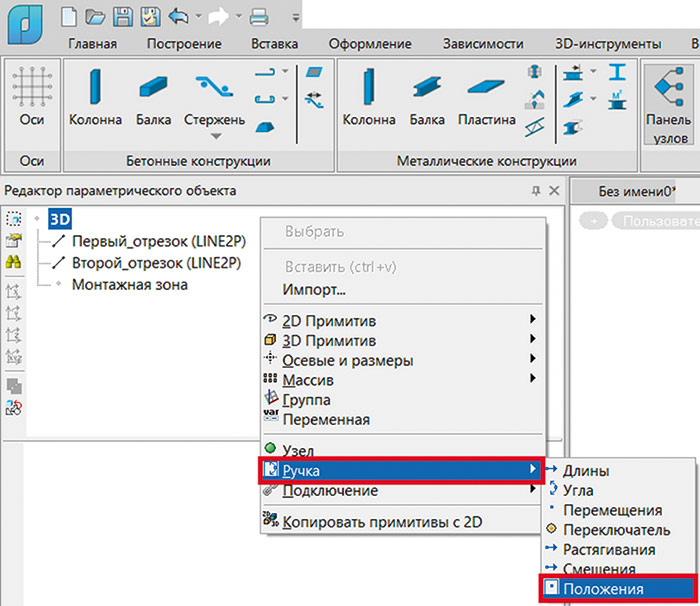The height and width of the screenshot is (606, 700).
Task: Select the concrete Балка tool
Action: 152,86
